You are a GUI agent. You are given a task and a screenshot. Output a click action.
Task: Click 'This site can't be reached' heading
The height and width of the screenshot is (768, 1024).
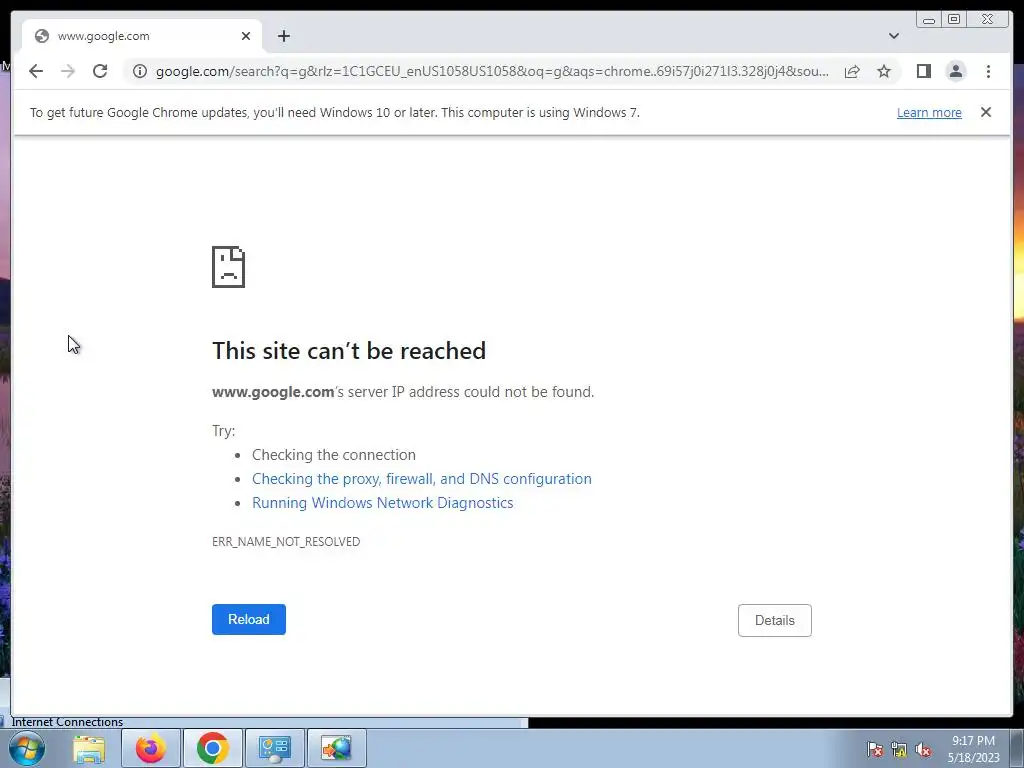tap(349, 351)
